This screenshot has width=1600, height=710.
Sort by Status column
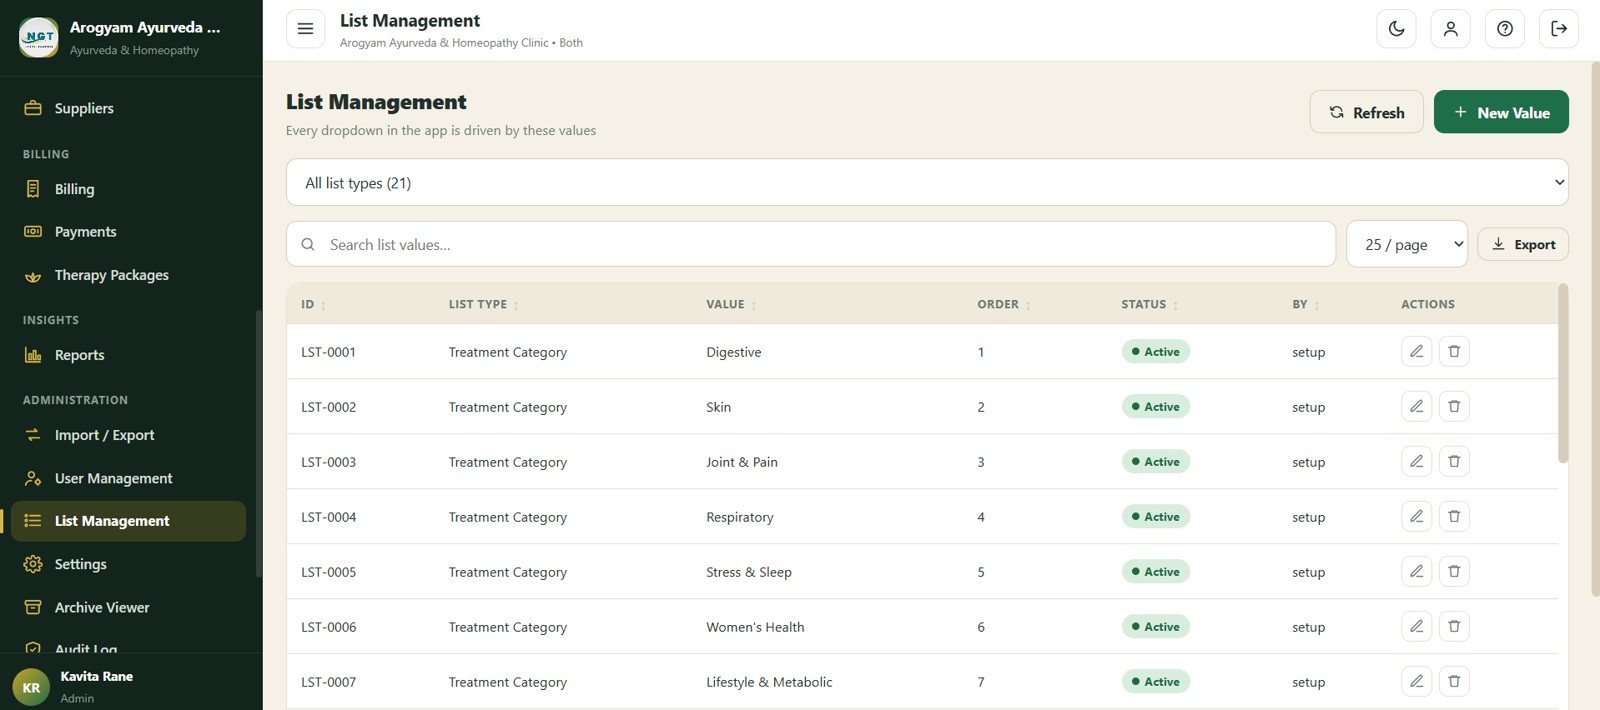pos(1150,304)
